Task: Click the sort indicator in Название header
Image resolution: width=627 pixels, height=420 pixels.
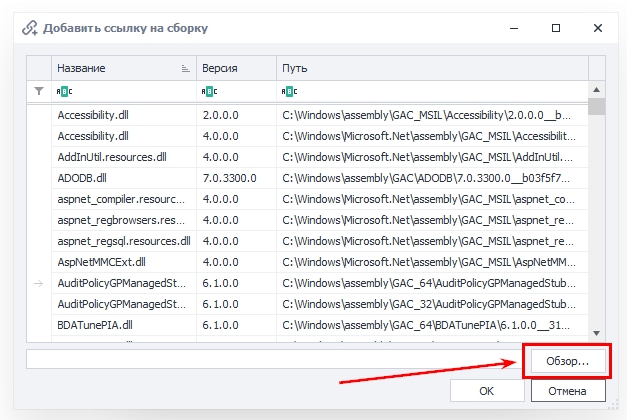Action: 185,69
